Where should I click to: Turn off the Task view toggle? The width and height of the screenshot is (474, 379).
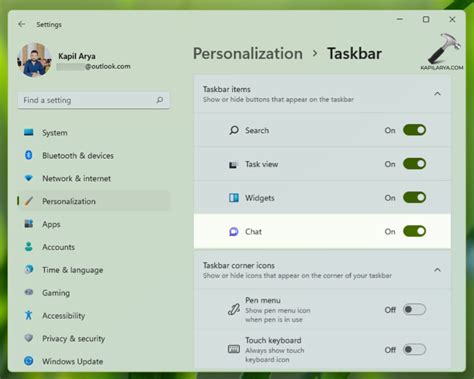point(414,164)
